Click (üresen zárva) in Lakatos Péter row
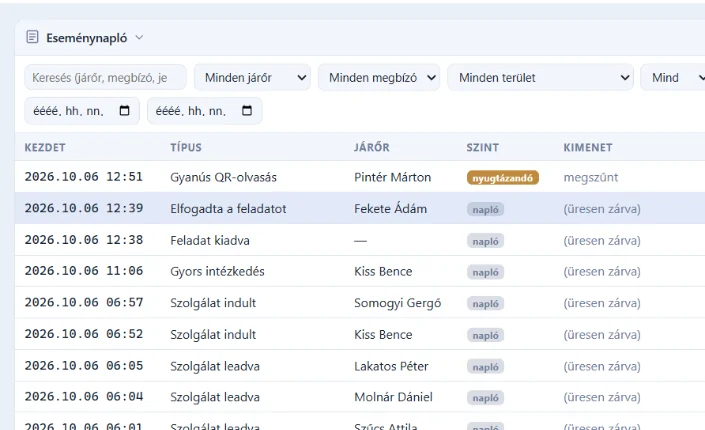The height and width of the screenshot is (430, 705). click(x=602, y=367)
